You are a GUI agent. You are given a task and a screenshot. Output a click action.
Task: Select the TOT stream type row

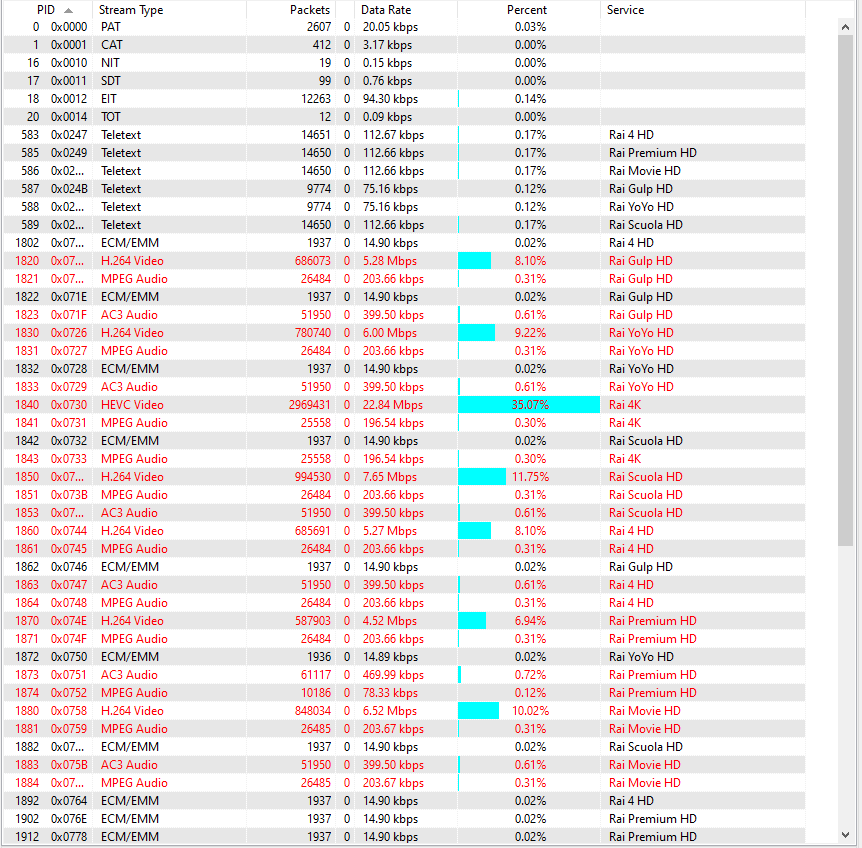click(x=404, y=117)
